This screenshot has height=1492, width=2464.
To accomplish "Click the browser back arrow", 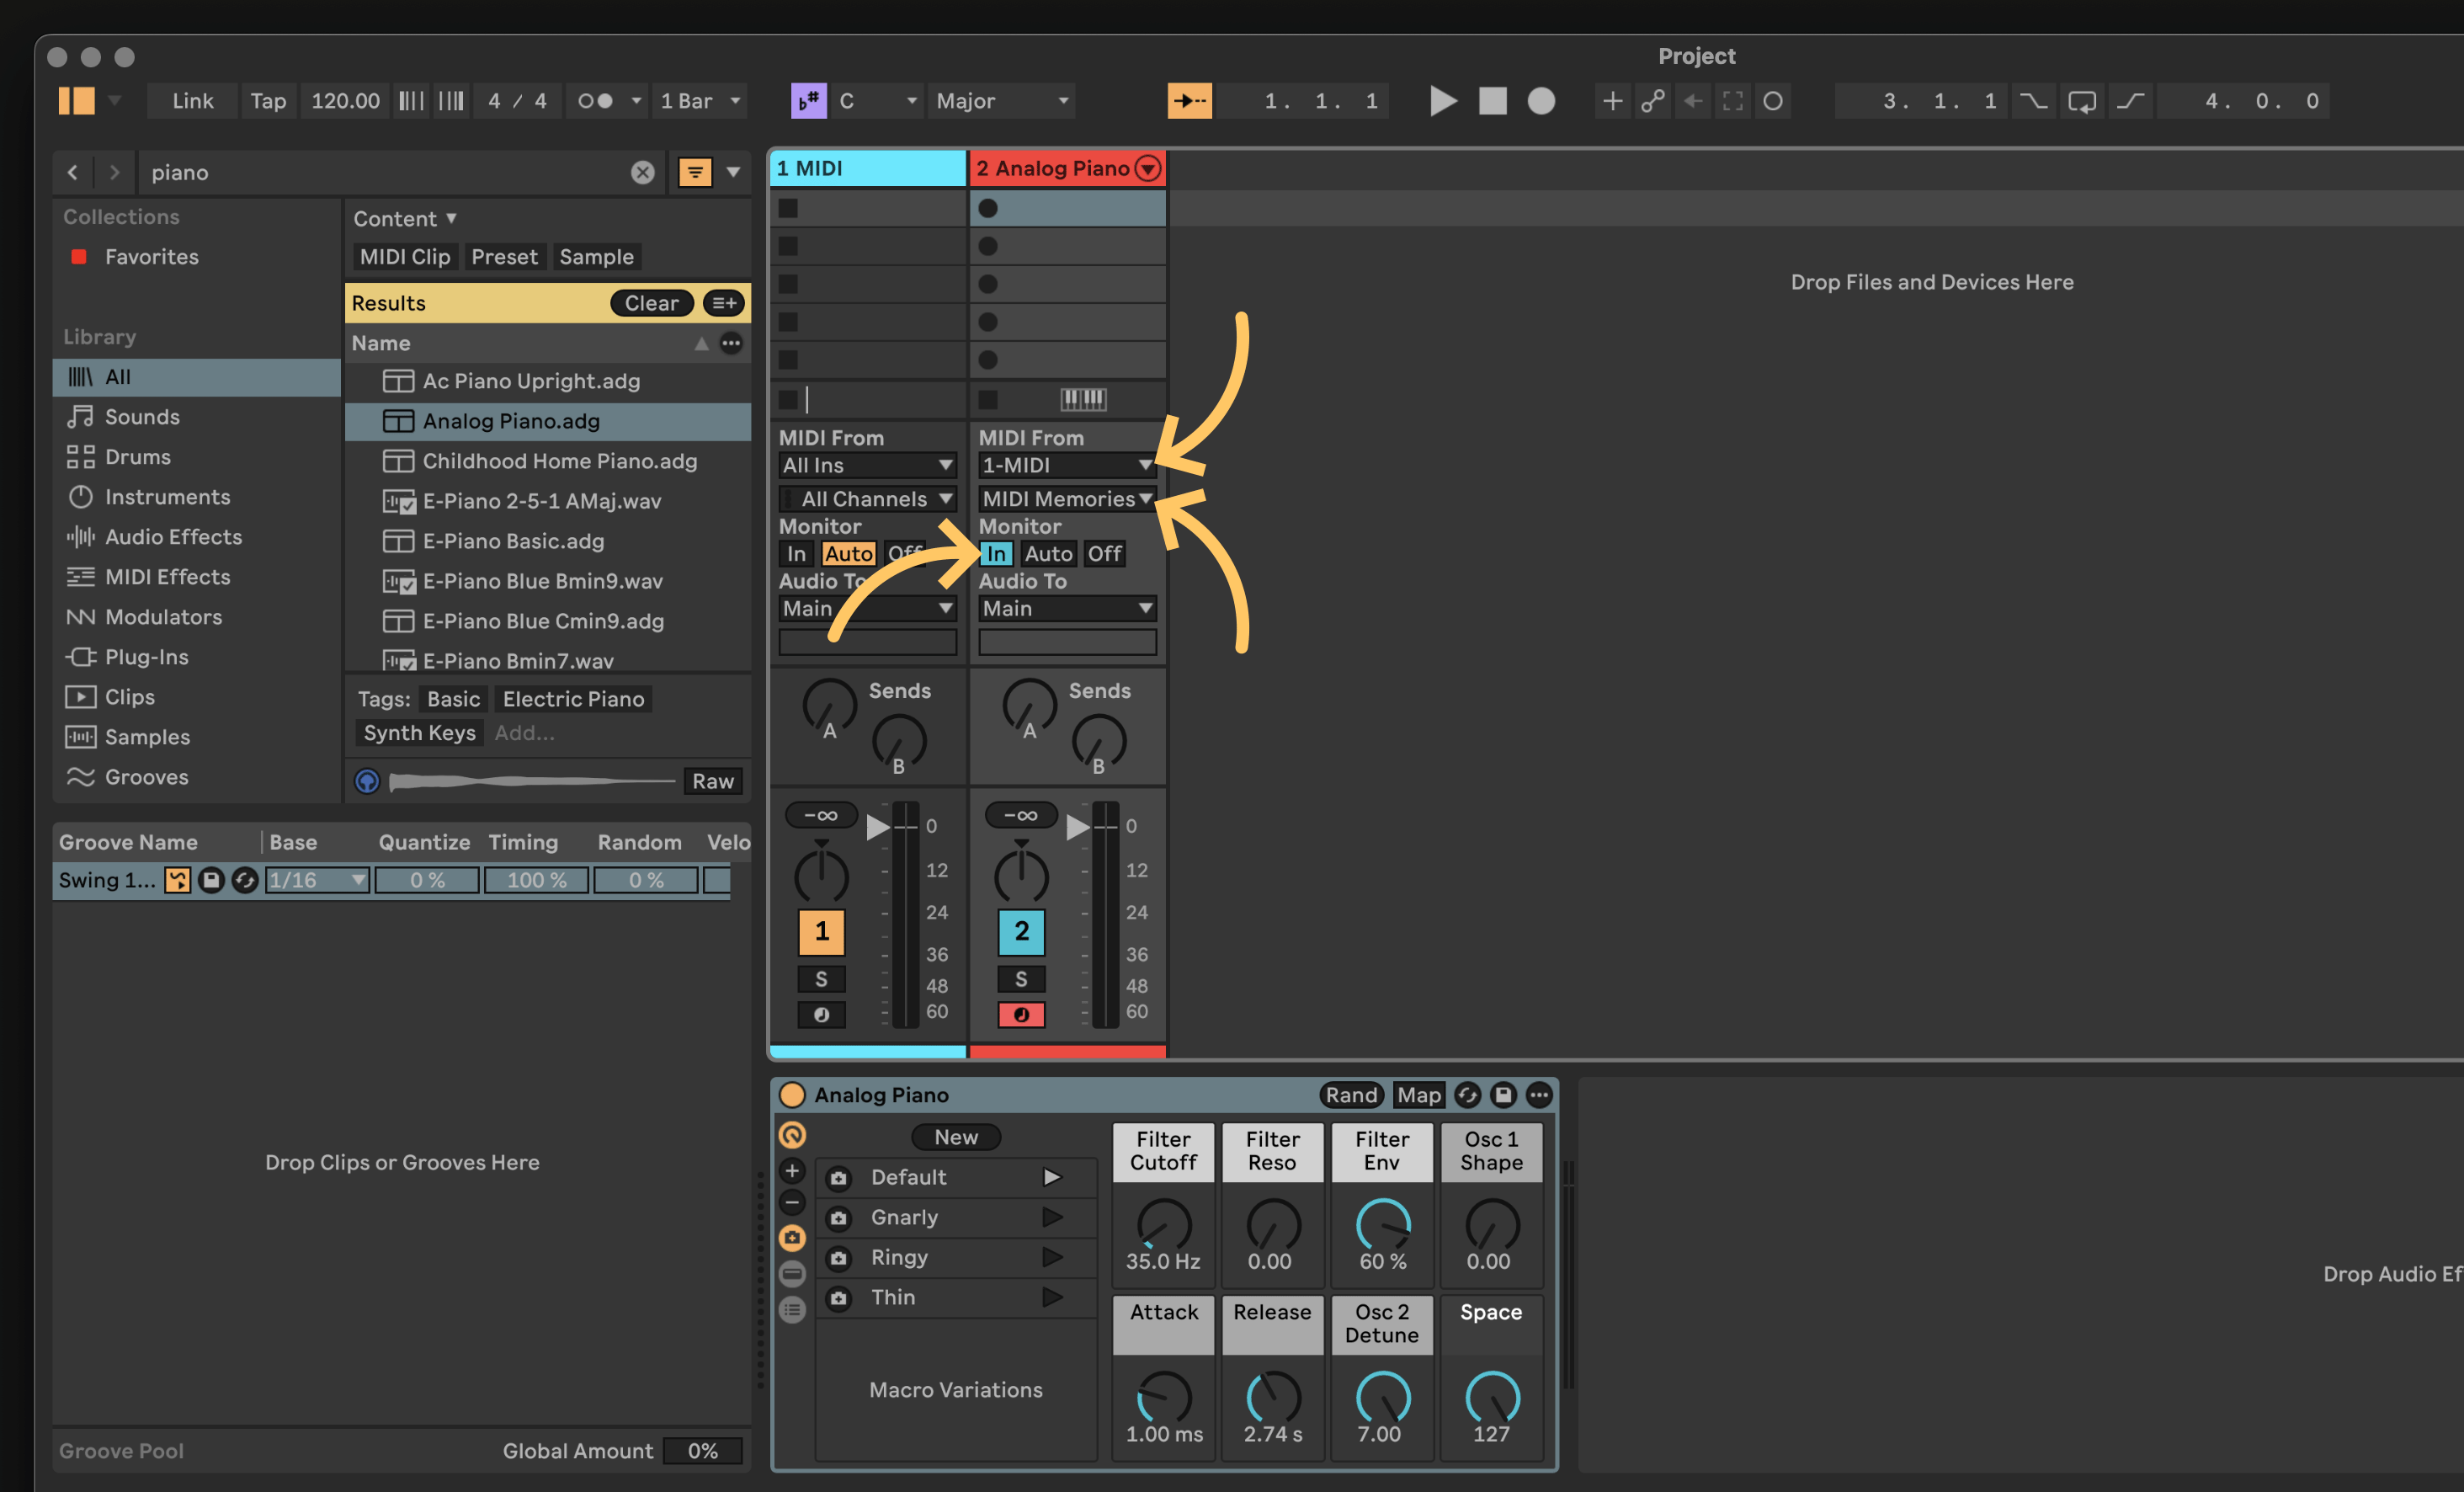I will [x=73, y=172].
